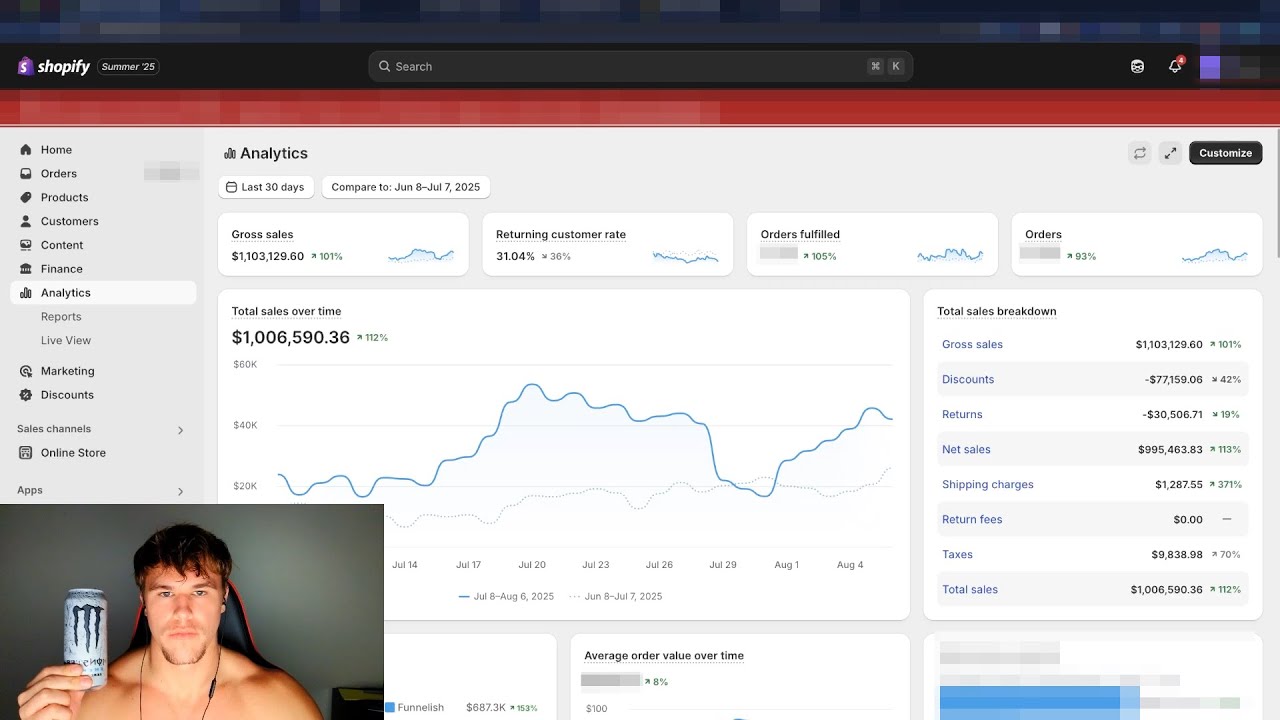Click the fullscreen expand icon
The width and height of the screenshot is (1280, 720).
[1170, 153]
